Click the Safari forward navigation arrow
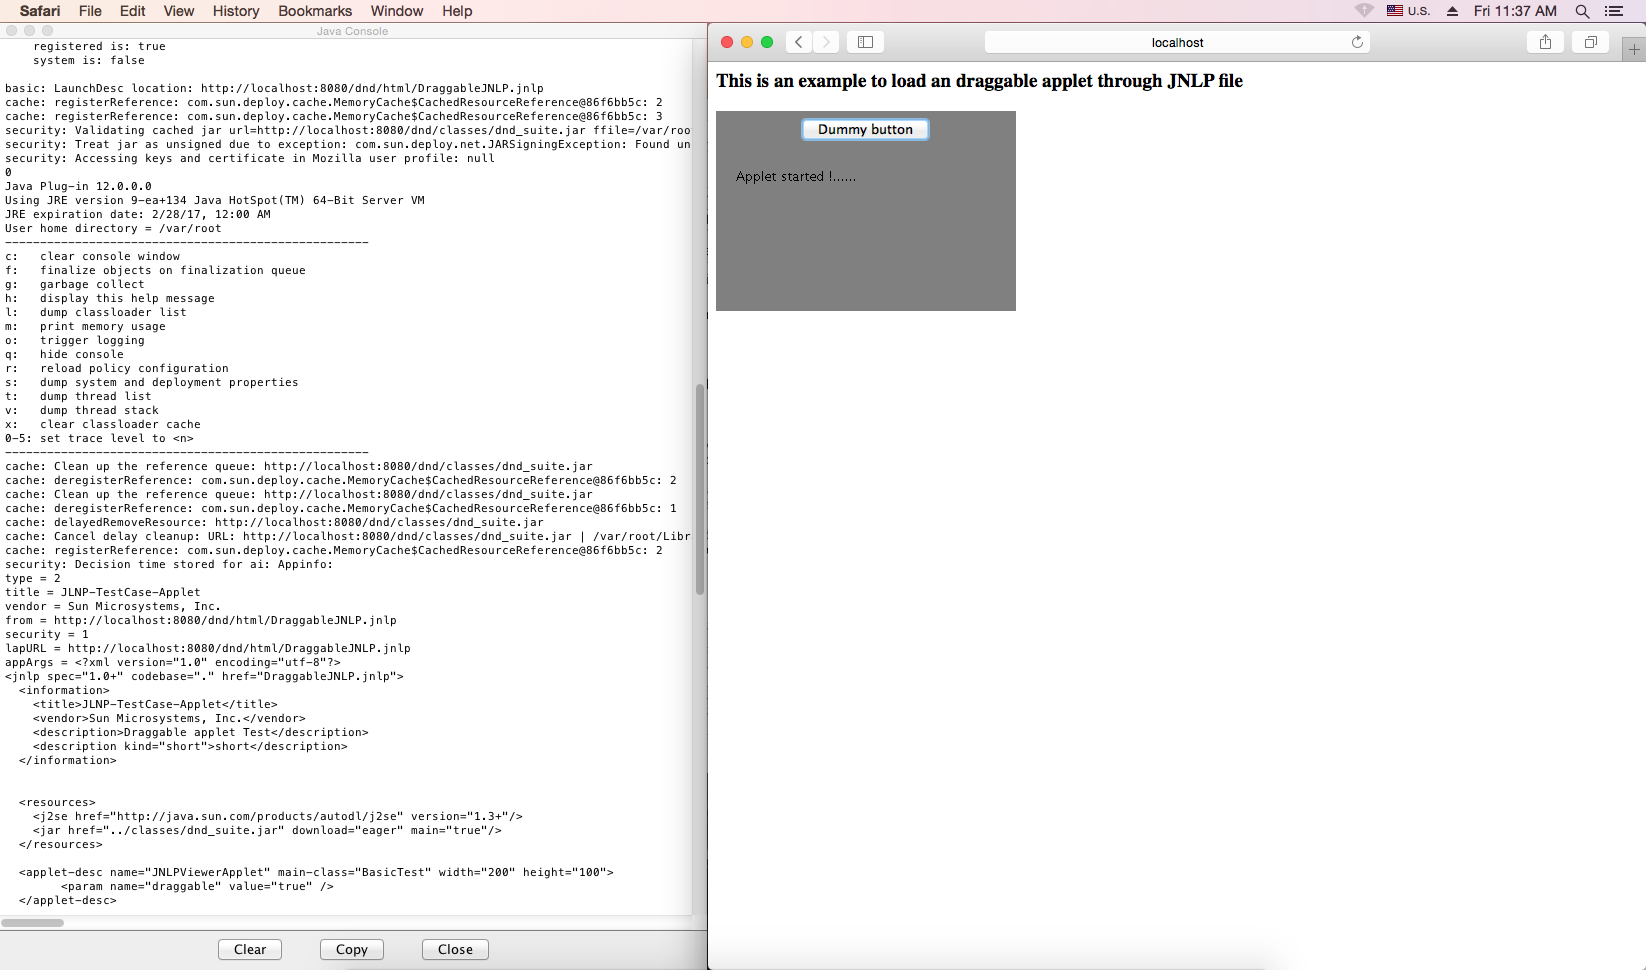Image resolution: width=1646 pixels, height=970 pixels. coord(826,42)
